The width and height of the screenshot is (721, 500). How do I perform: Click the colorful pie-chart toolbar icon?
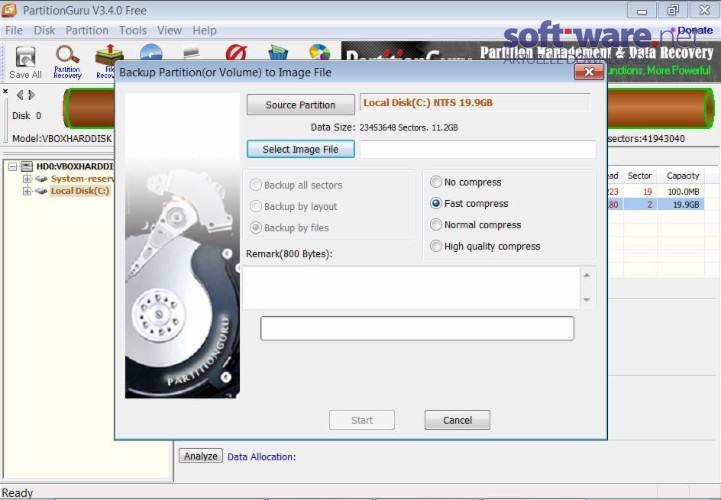point(320,52)
